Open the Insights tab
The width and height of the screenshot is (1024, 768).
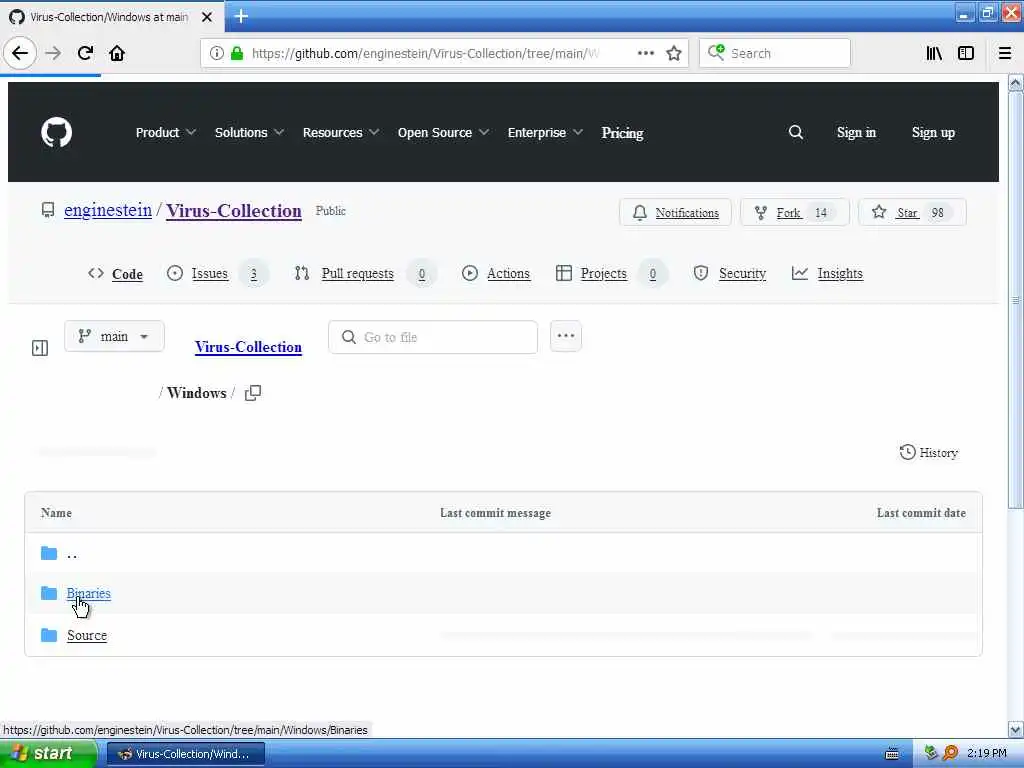(827, 274)
